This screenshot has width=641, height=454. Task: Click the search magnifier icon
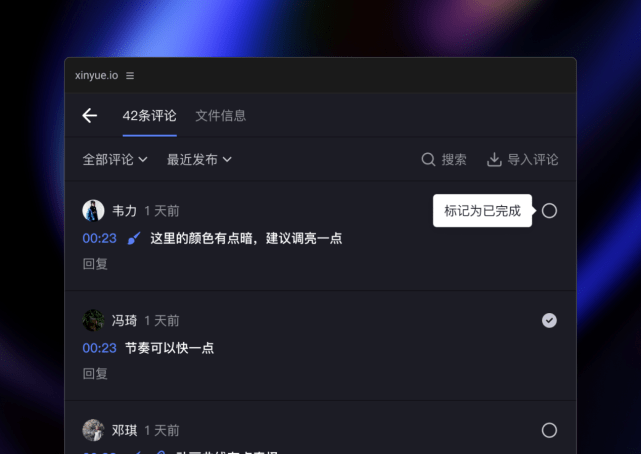(428, 159)
